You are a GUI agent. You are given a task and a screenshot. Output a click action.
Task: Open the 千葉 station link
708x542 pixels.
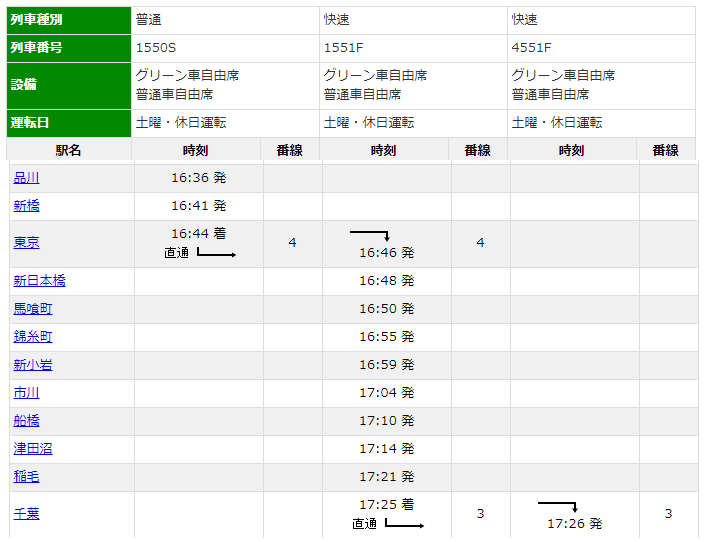(x=26, y=514)
